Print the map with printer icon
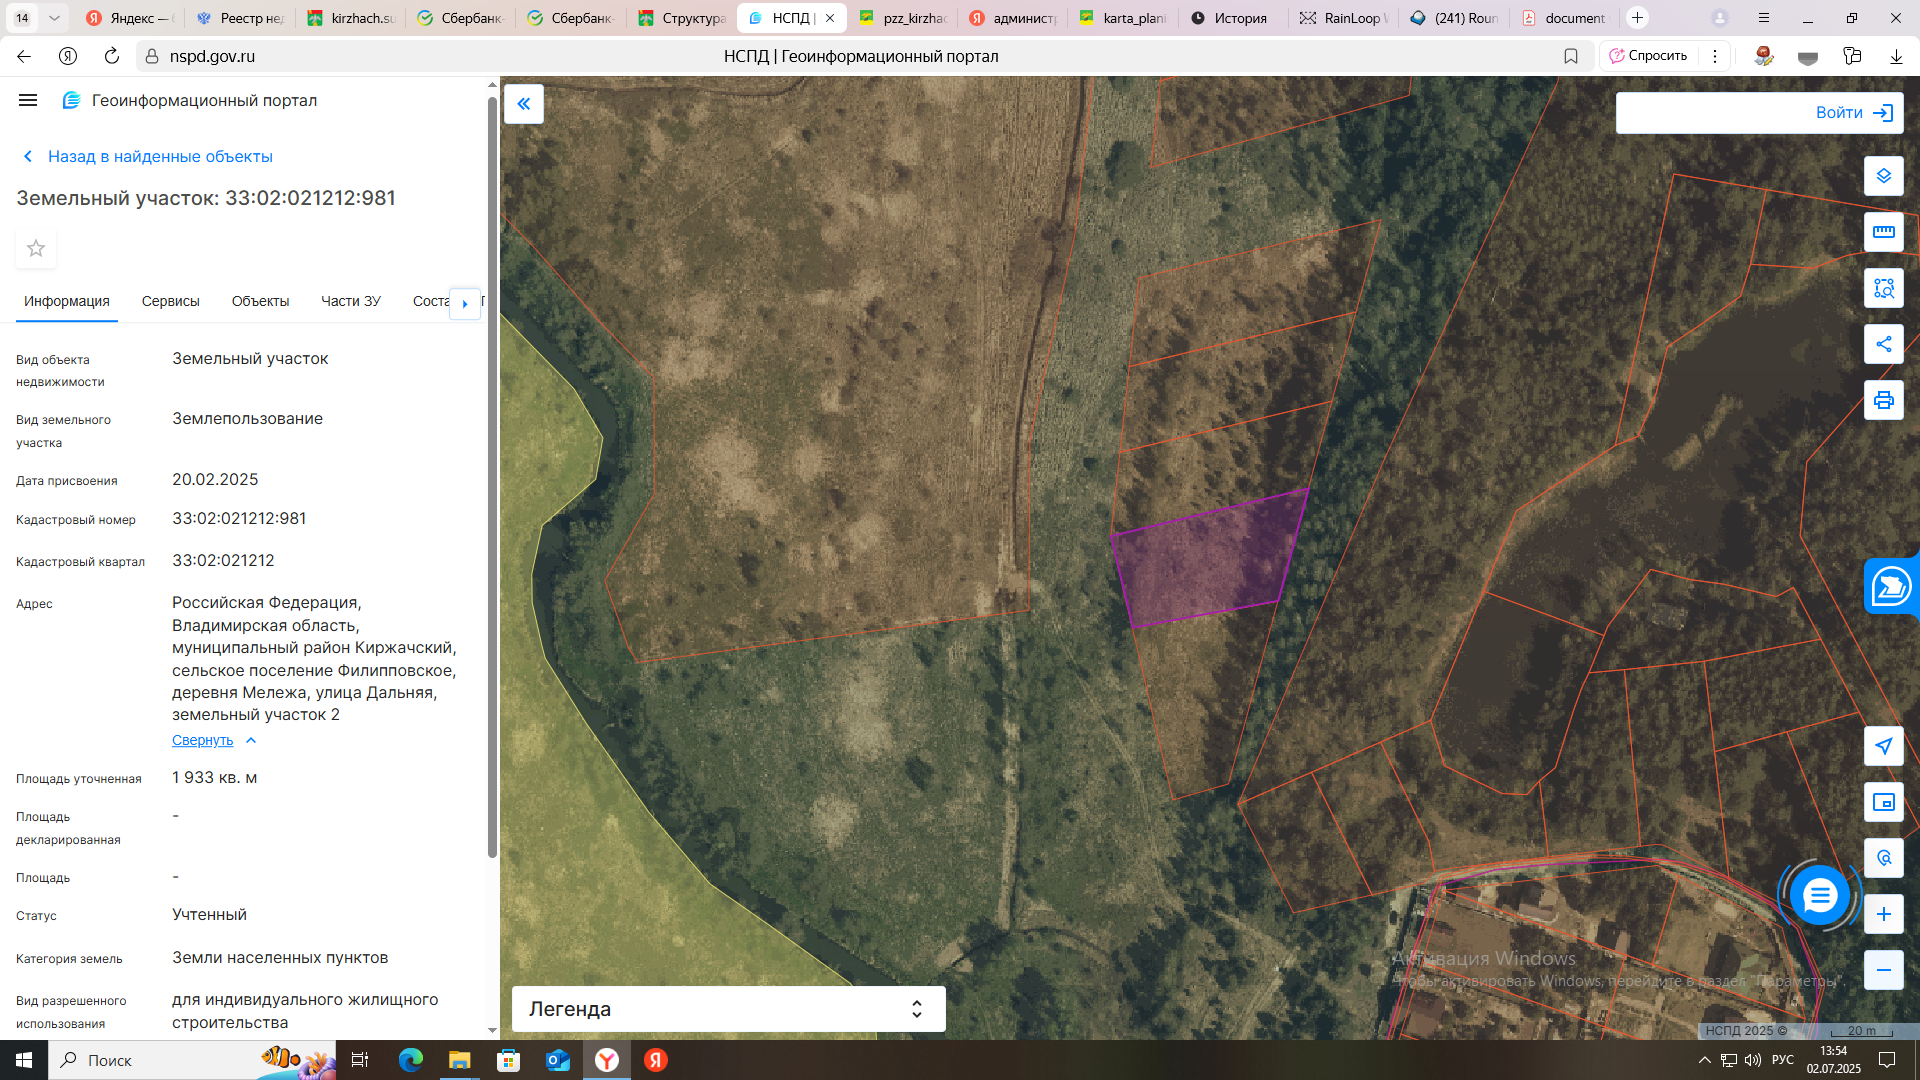 1883,400
